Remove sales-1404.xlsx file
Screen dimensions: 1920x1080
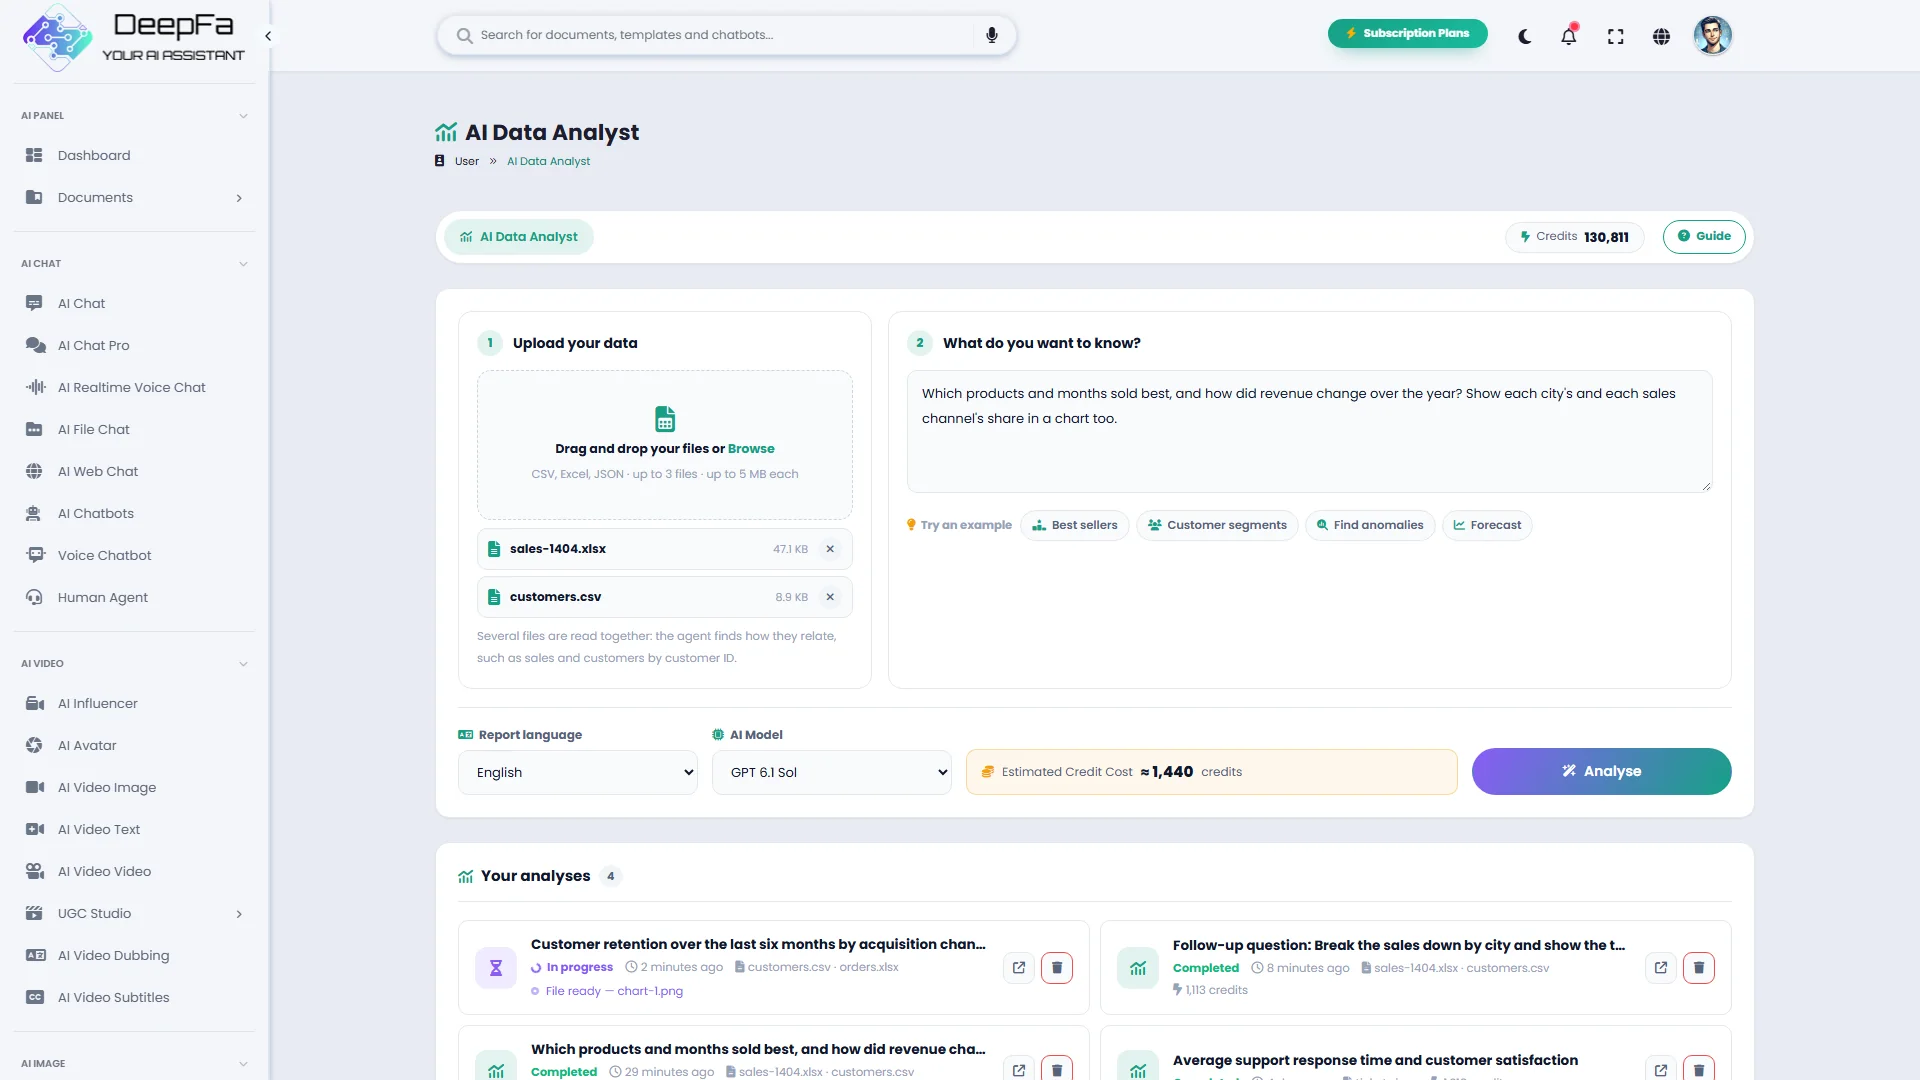tap(830, 549)
